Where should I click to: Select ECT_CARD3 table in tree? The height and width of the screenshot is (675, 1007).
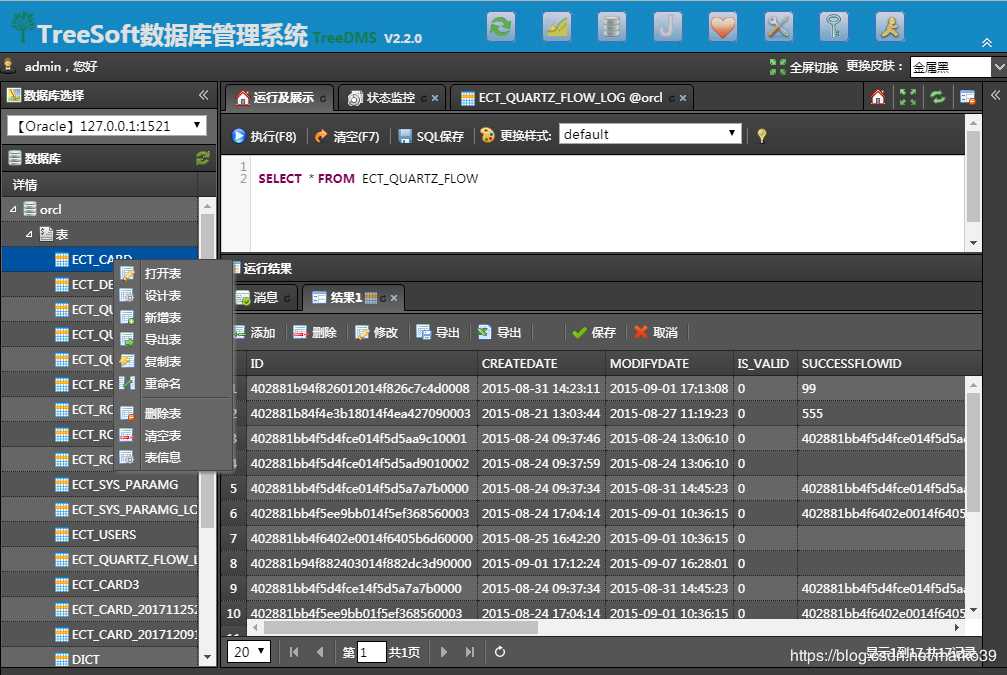tap(97, 584)
